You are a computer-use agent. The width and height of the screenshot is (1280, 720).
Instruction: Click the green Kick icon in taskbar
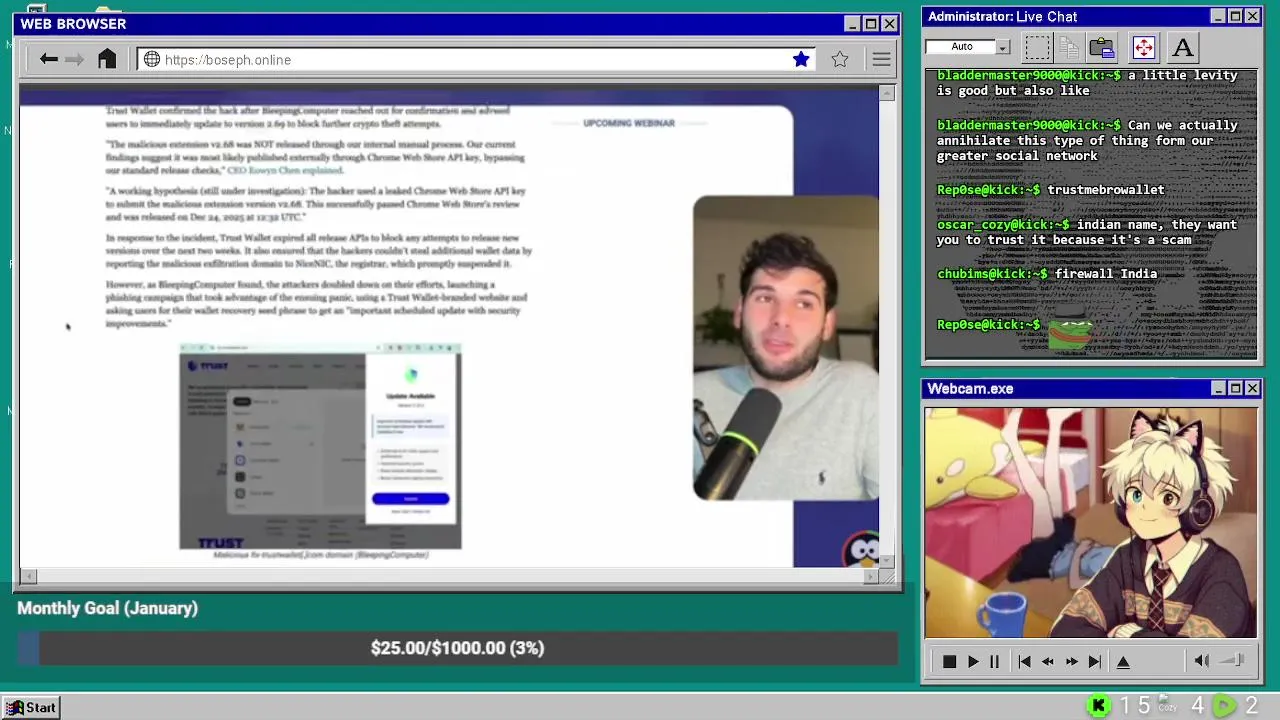click(x=1098, y=706)
